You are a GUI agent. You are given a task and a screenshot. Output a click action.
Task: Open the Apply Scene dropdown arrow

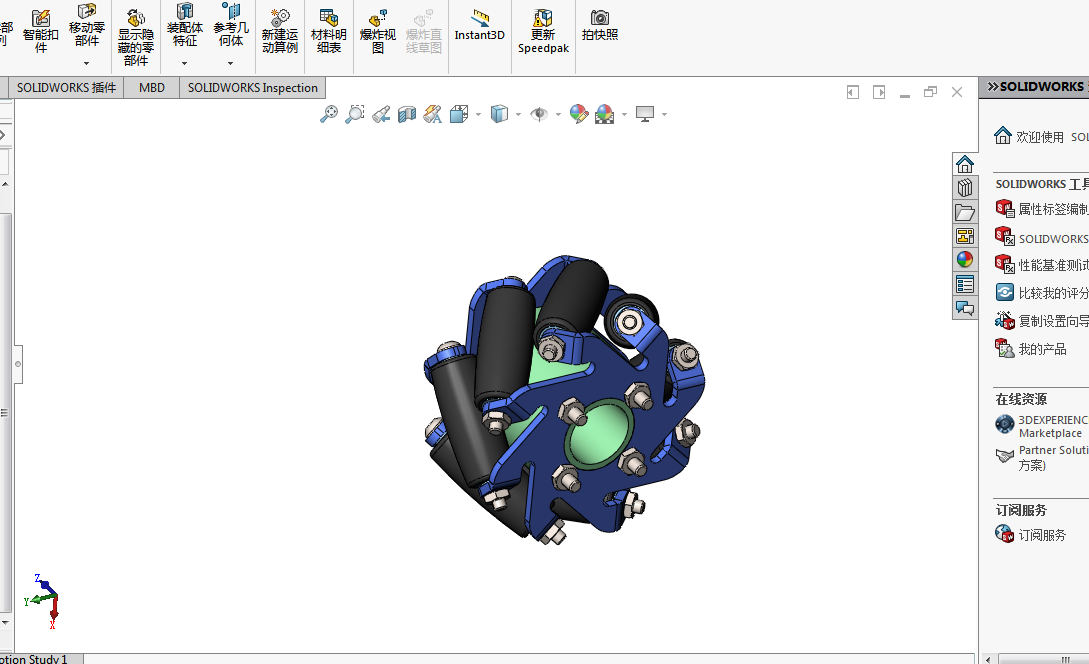tap(624, 115)
